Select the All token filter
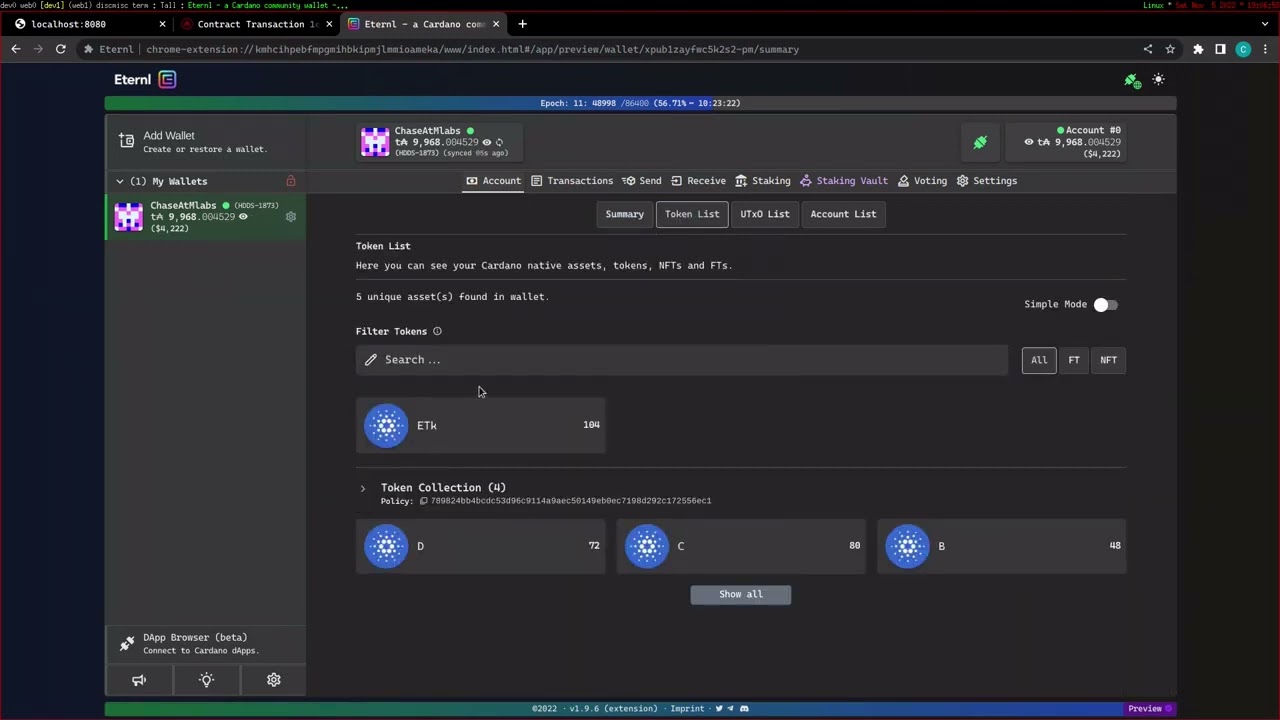Viewport: 1280px width, 720px height. tap(1039, 360)
